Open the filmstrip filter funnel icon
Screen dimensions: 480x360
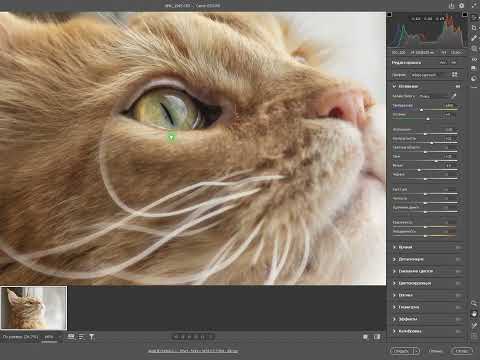92,337
